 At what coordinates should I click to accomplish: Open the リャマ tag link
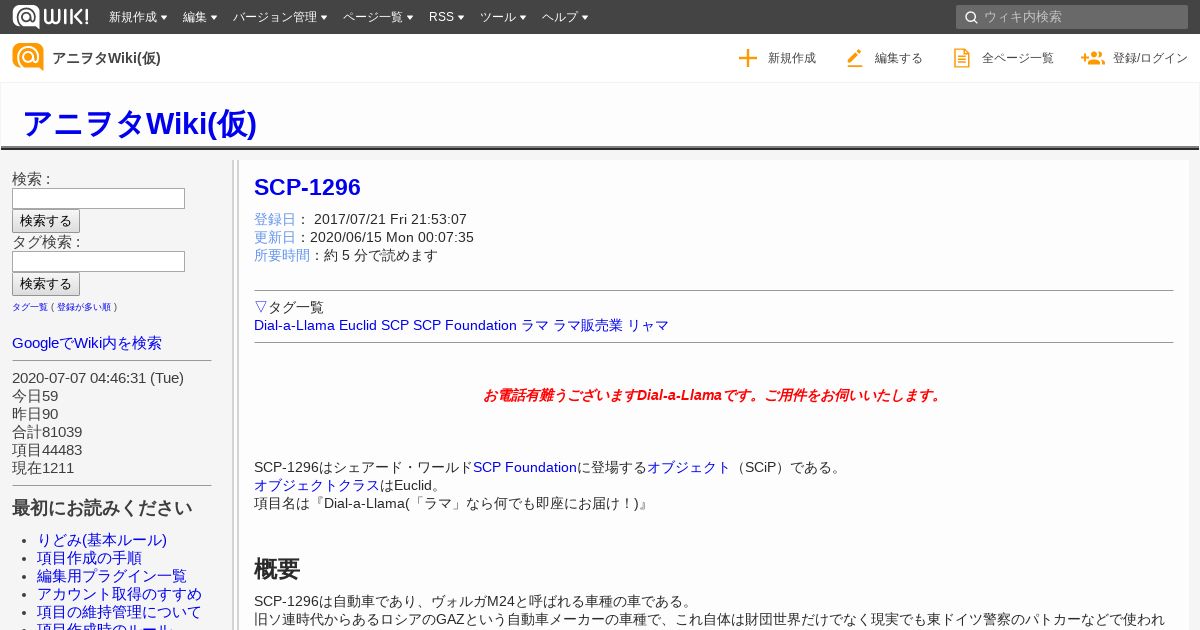coord(648,325)
